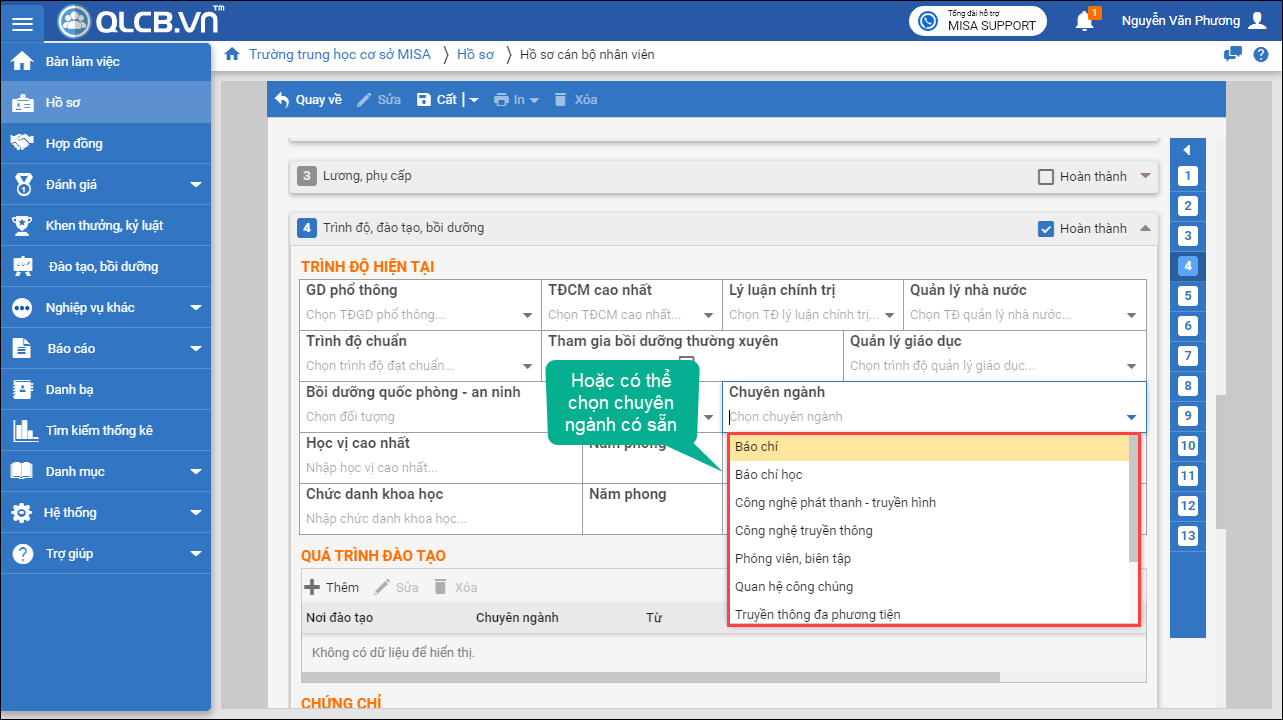Viewport: 1283px width, 720px height.
Task: Open the GD phổ thông dropdown
Action: 527,315
